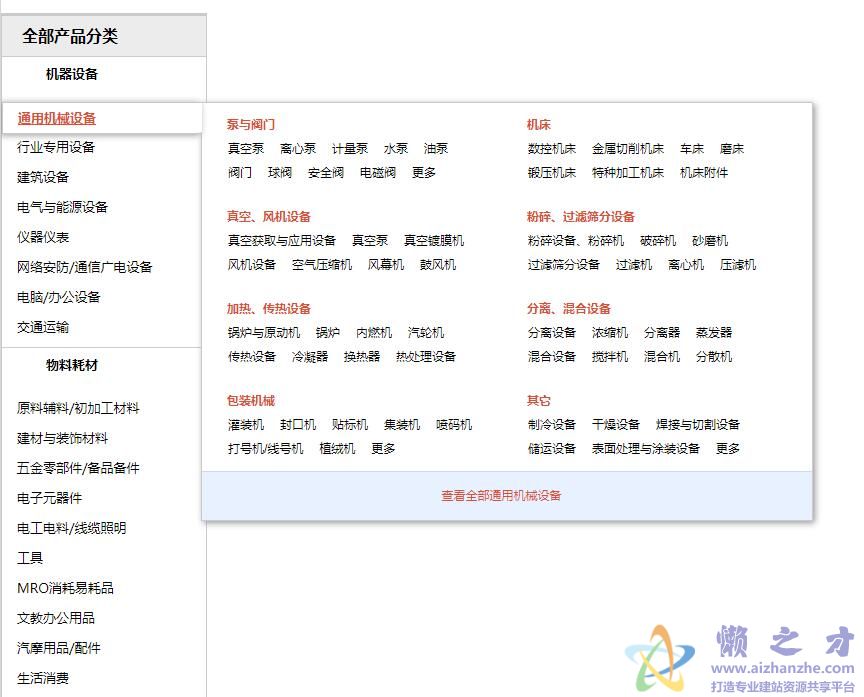
Task: Open the 灌装机 link
Action: (x=246, y=425)
